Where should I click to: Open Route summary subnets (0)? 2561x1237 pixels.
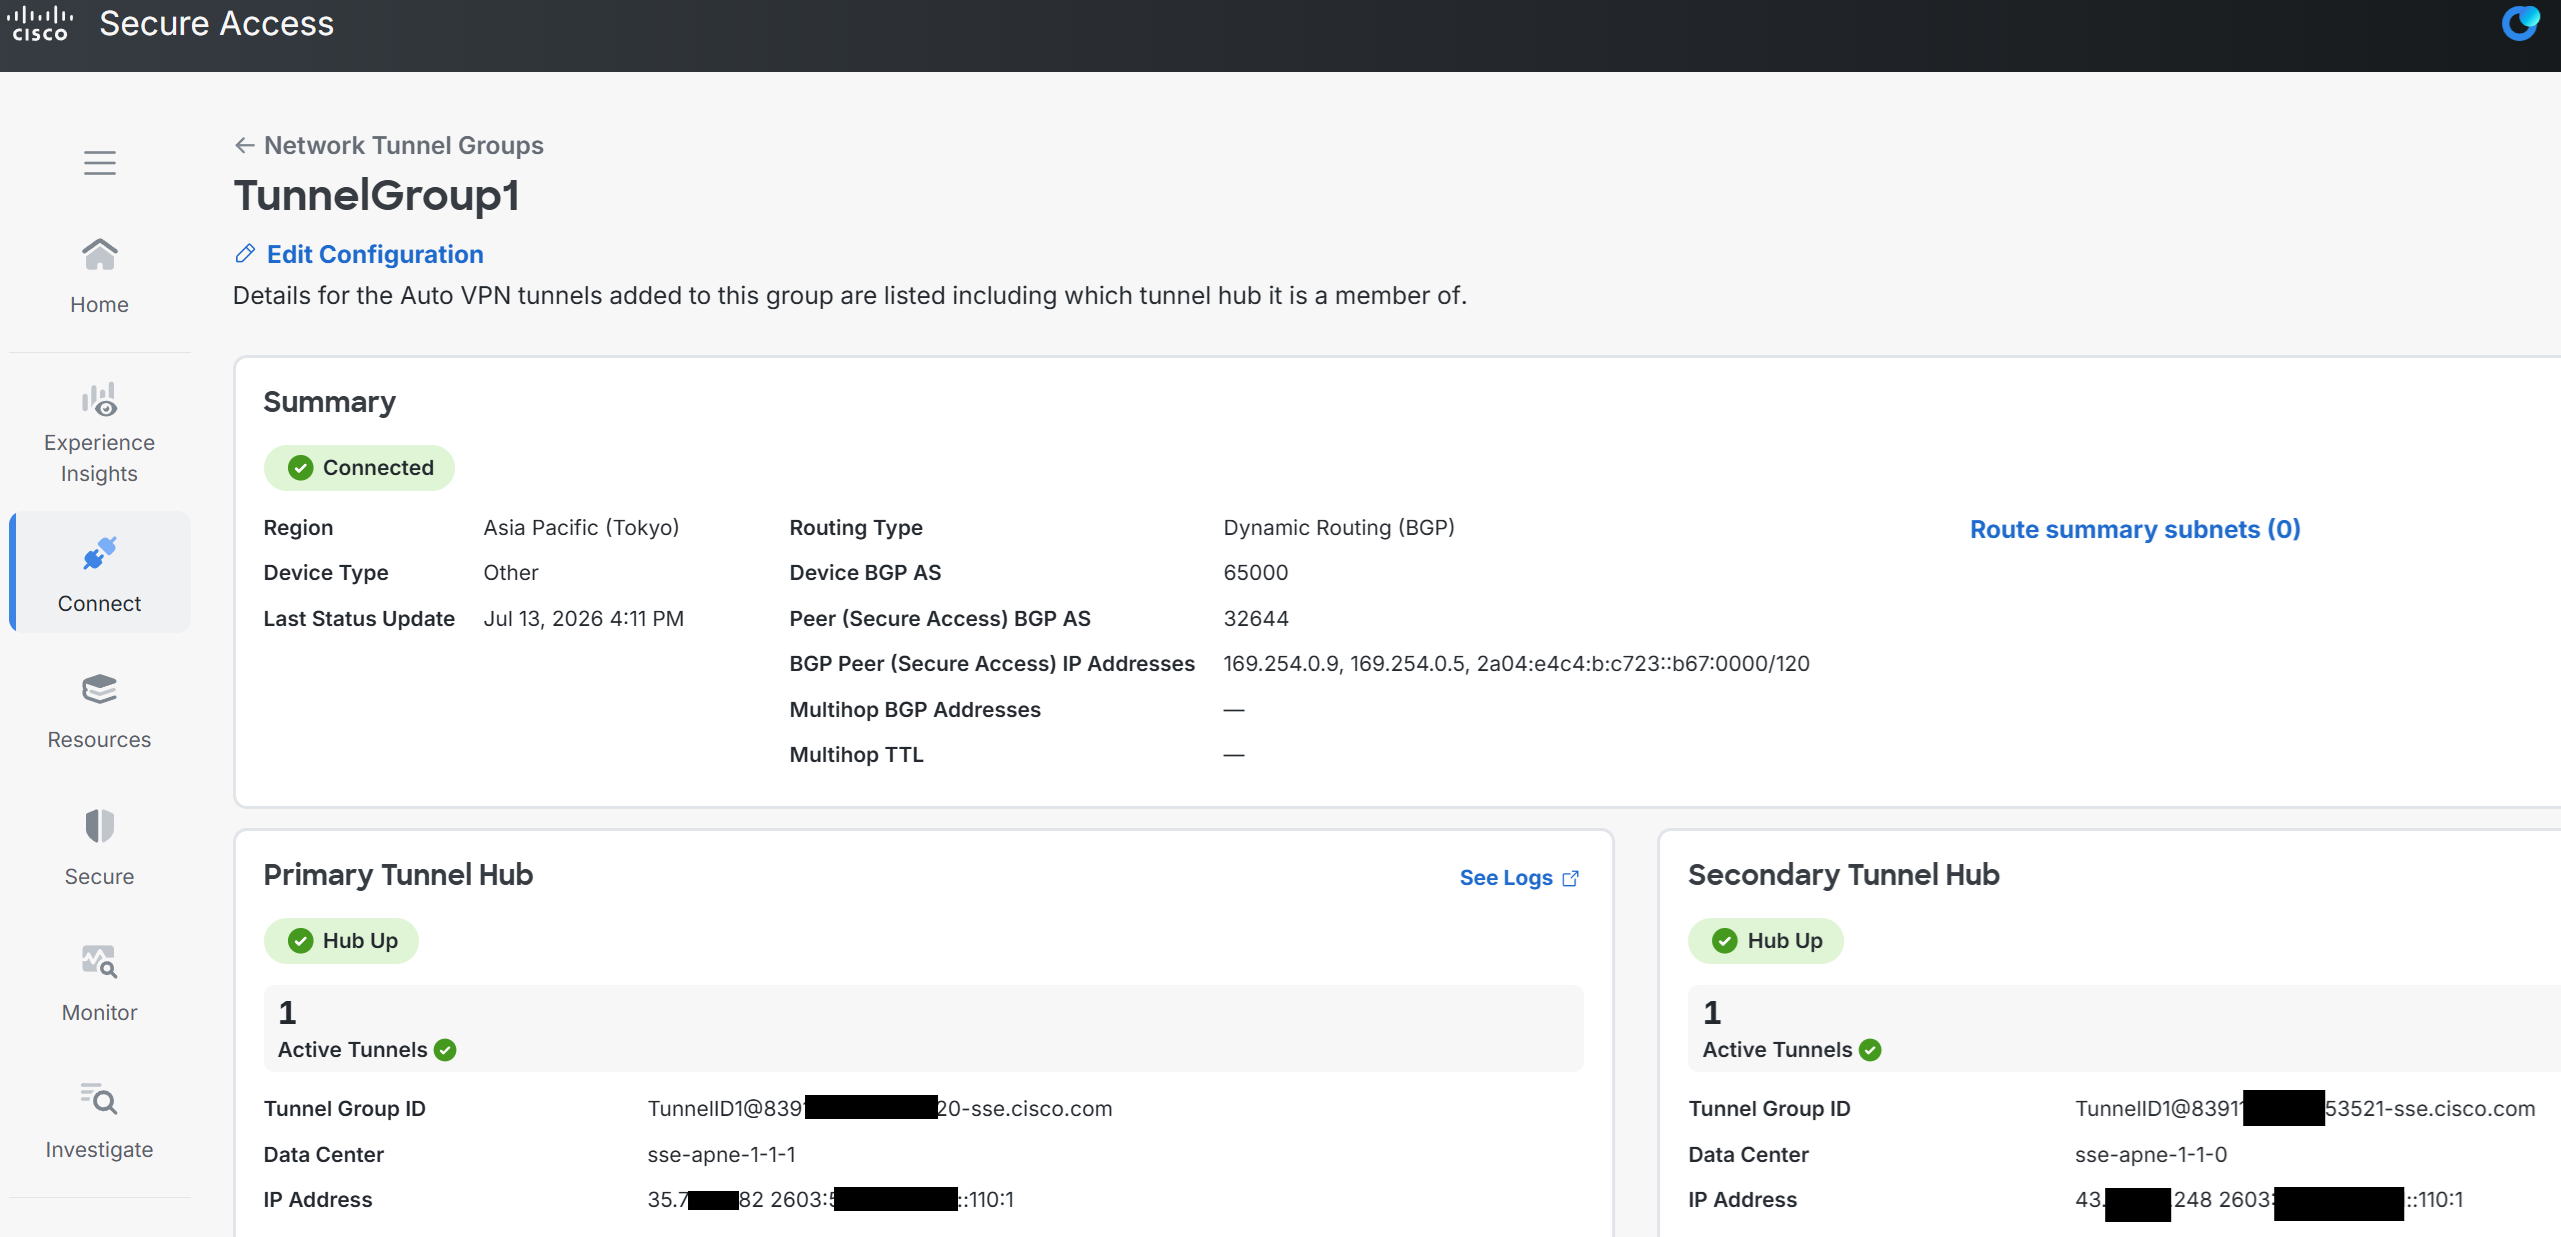click(2135, 529)
